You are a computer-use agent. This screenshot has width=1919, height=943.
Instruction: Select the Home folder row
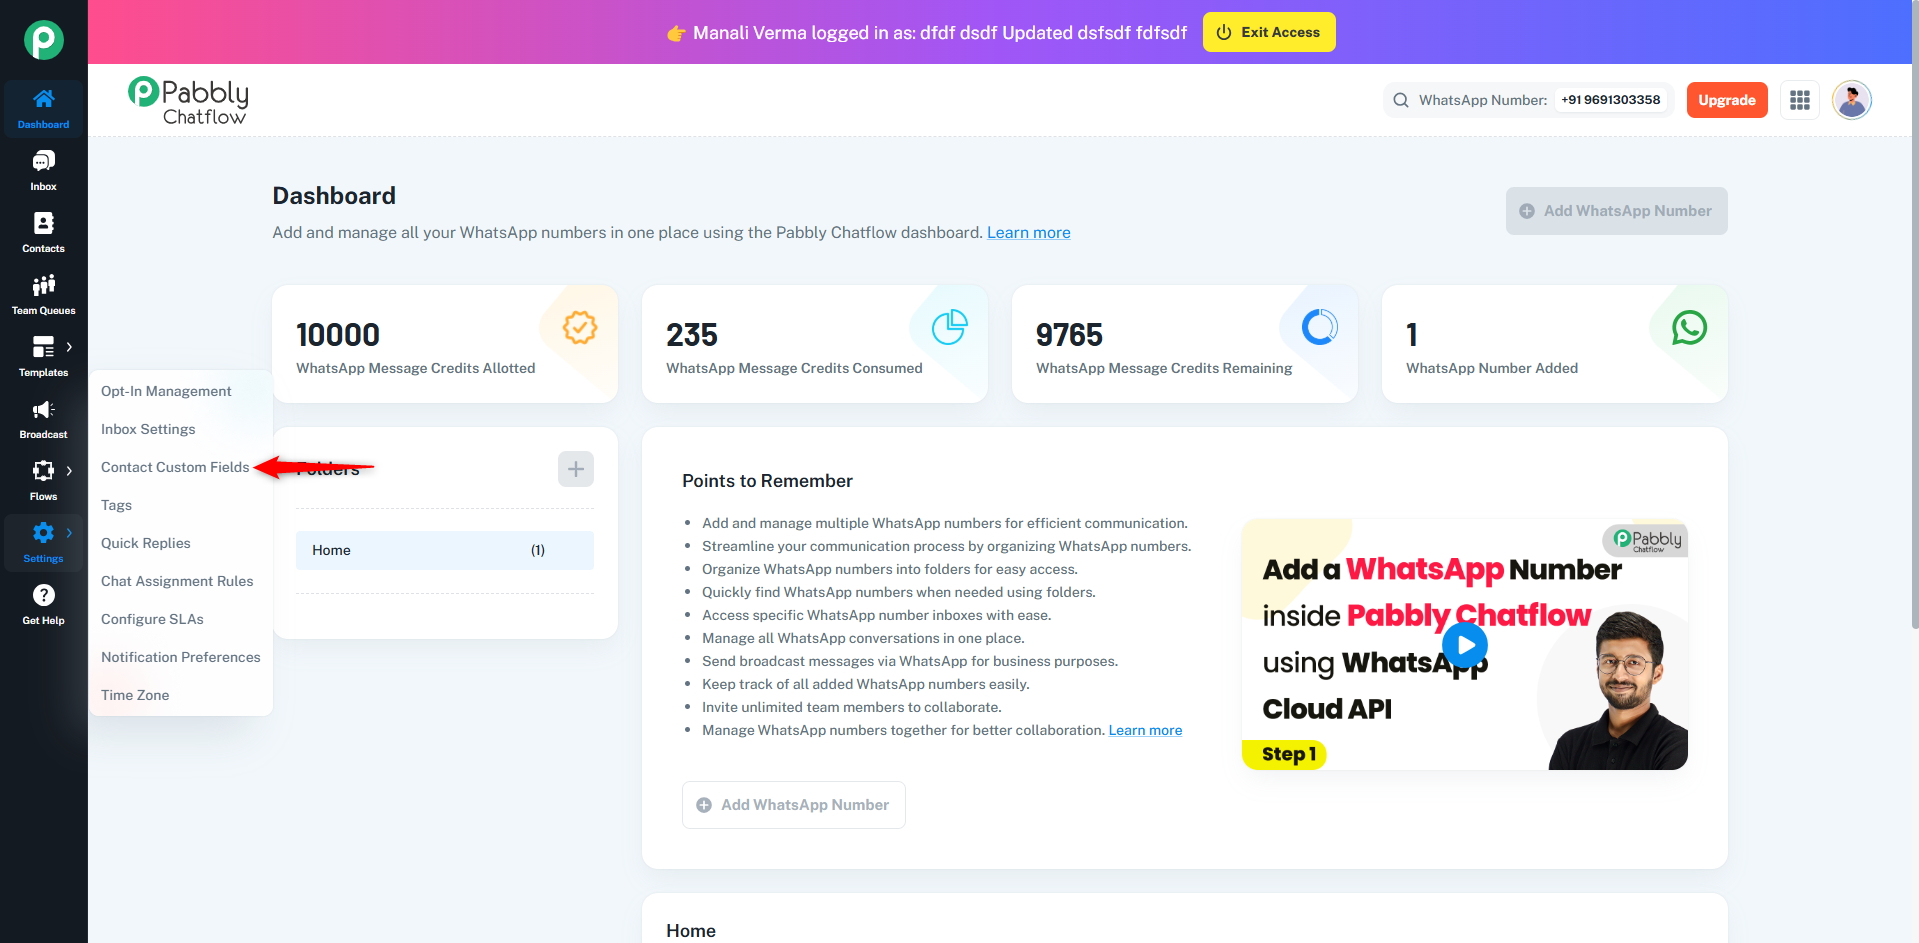pos(444,550)
